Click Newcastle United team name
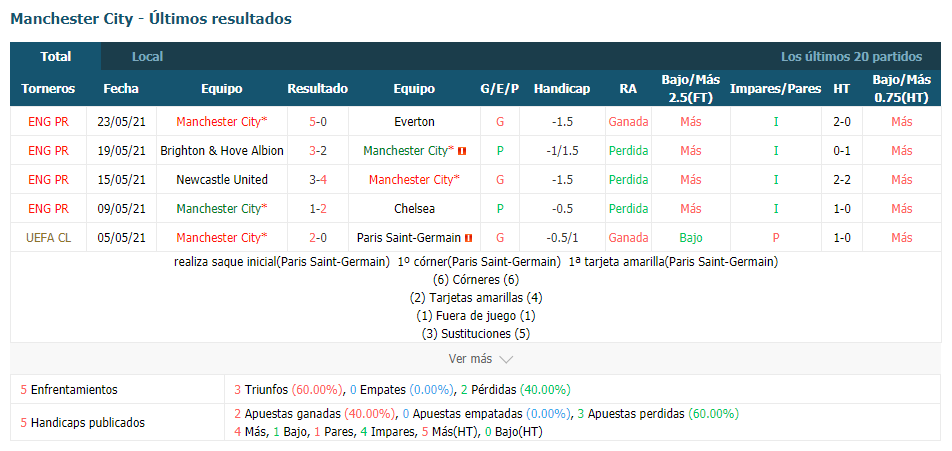The width and height of the screenshot is (952, 451). tap(222, 180)
